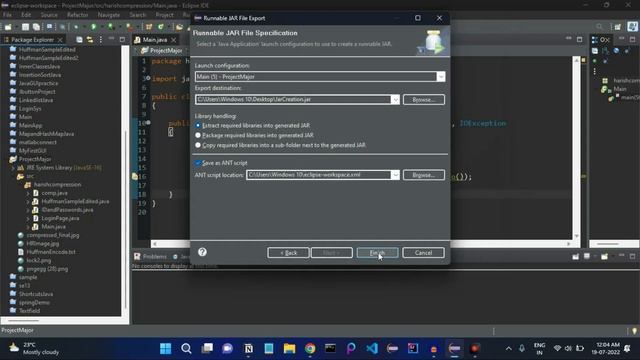Click the Save All toolbar icon

(x=36, y=27)
